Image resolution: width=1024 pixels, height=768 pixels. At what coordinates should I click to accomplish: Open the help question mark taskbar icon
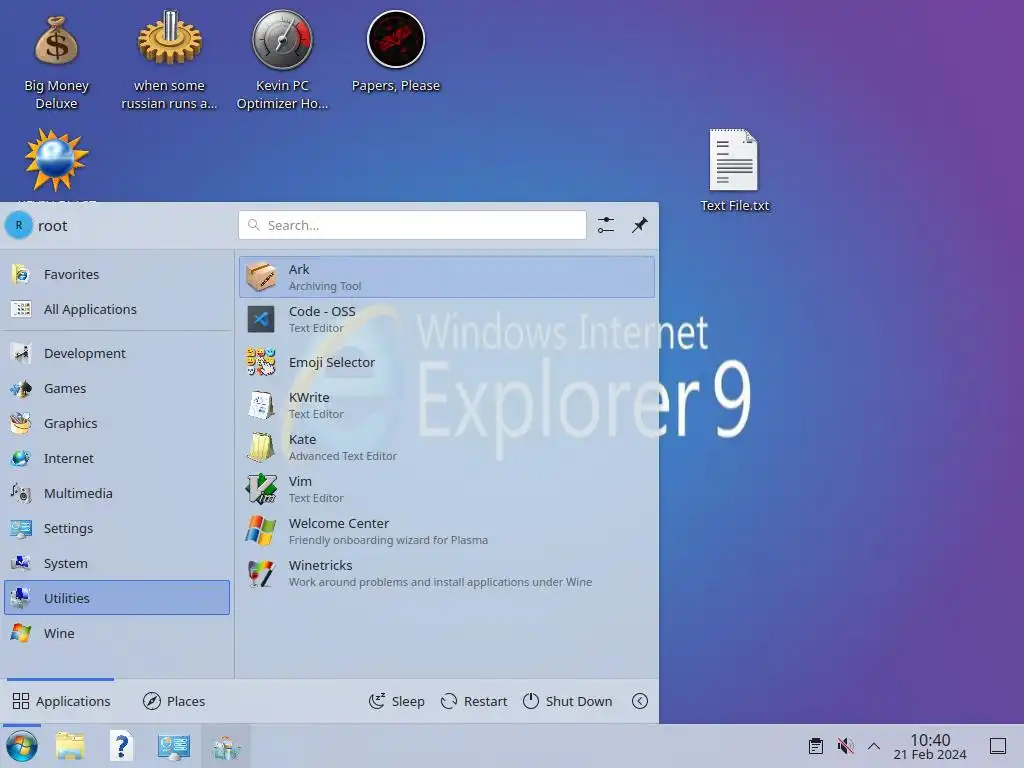pyautogui.click(x=121, y=746)
